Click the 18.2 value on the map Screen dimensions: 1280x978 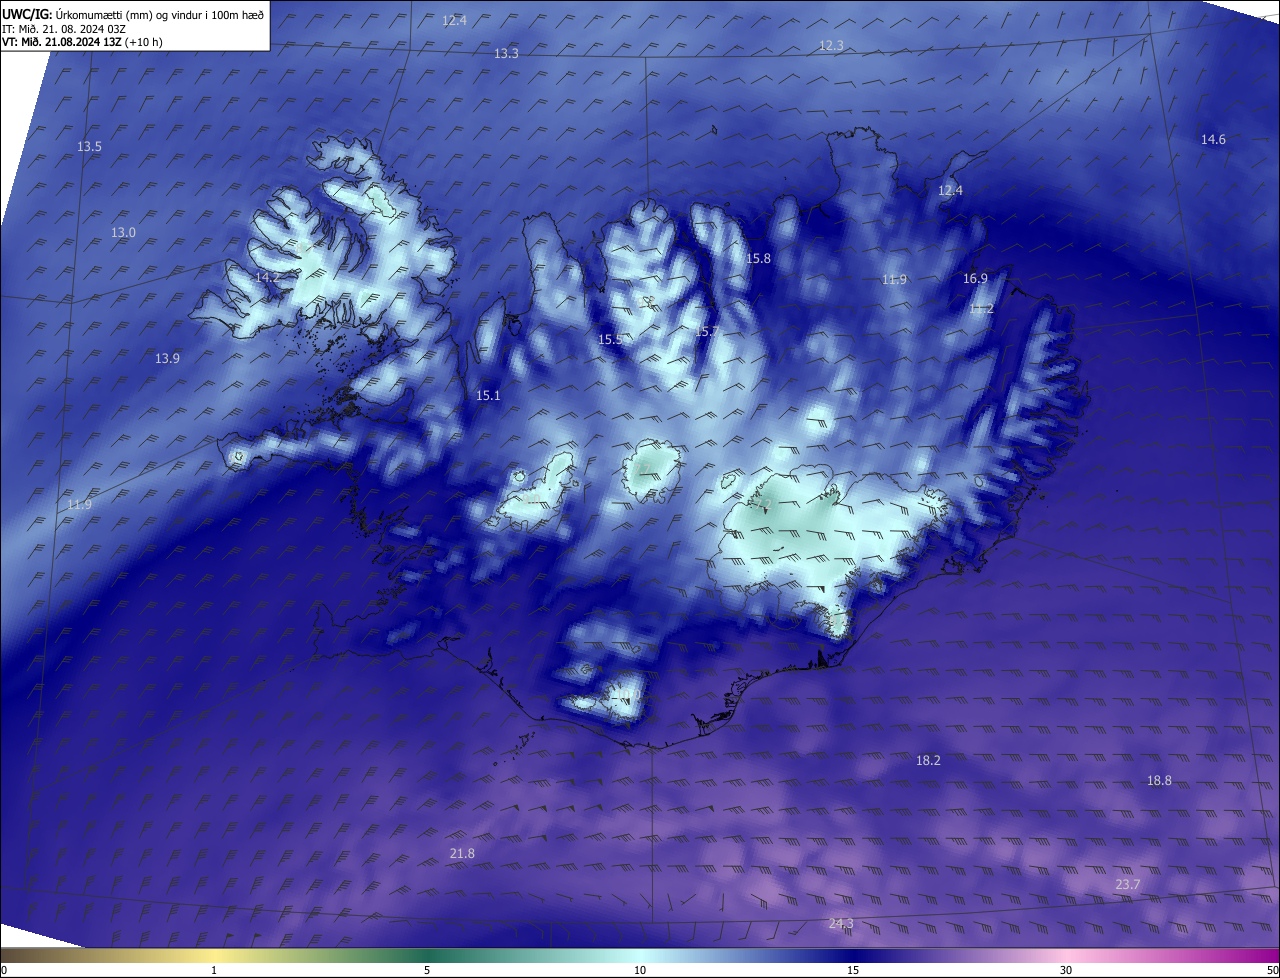[x=928, y=761]
